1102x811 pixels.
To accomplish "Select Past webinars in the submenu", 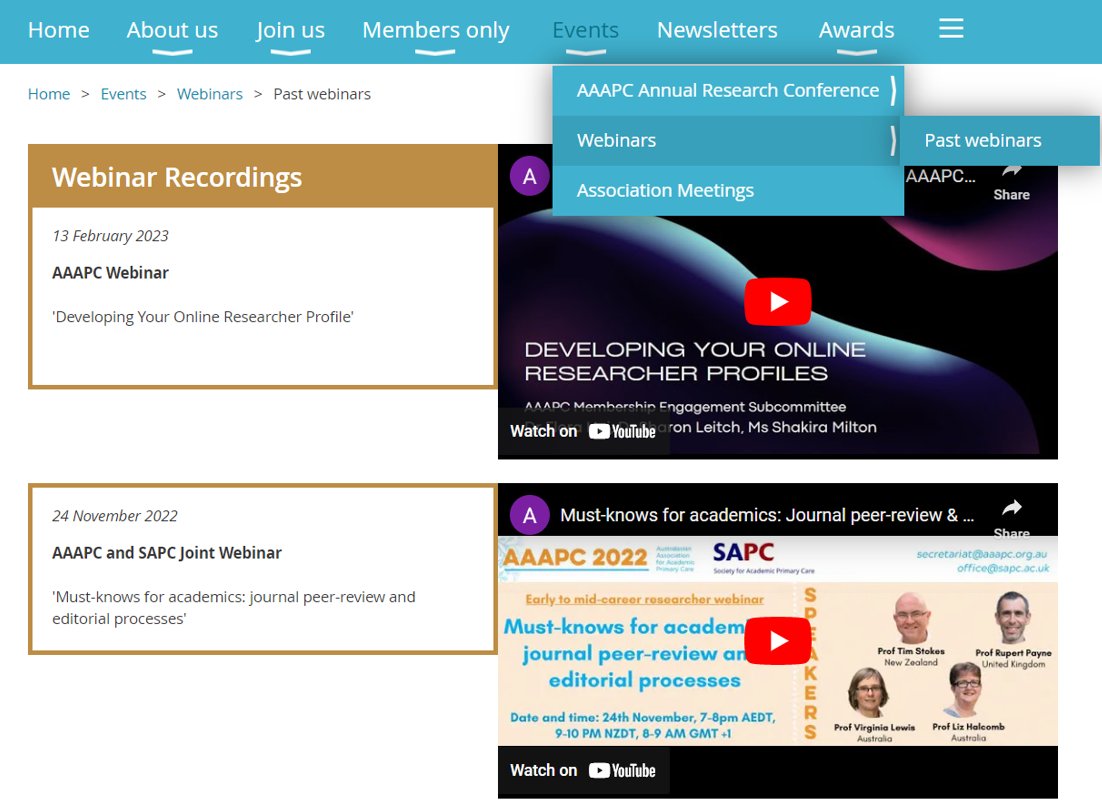I will tap(983, 140).
